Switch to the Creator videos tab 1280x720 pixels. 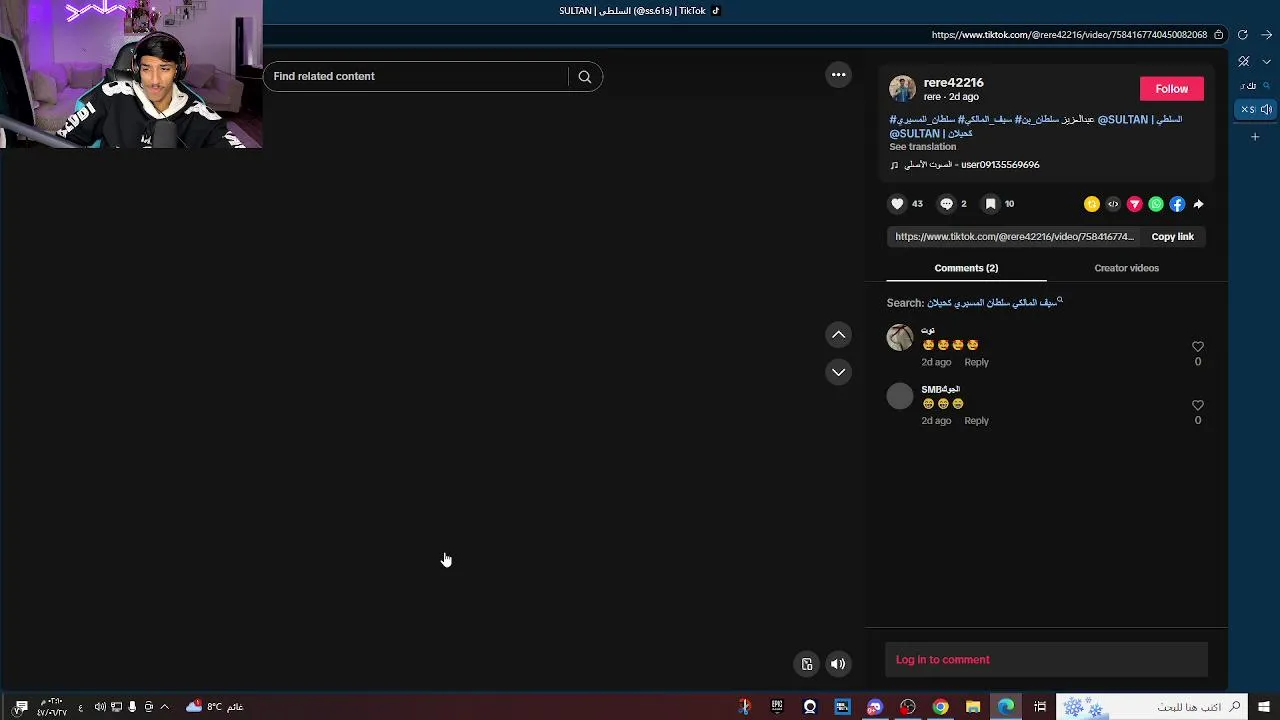click(x=1126, y=268)
